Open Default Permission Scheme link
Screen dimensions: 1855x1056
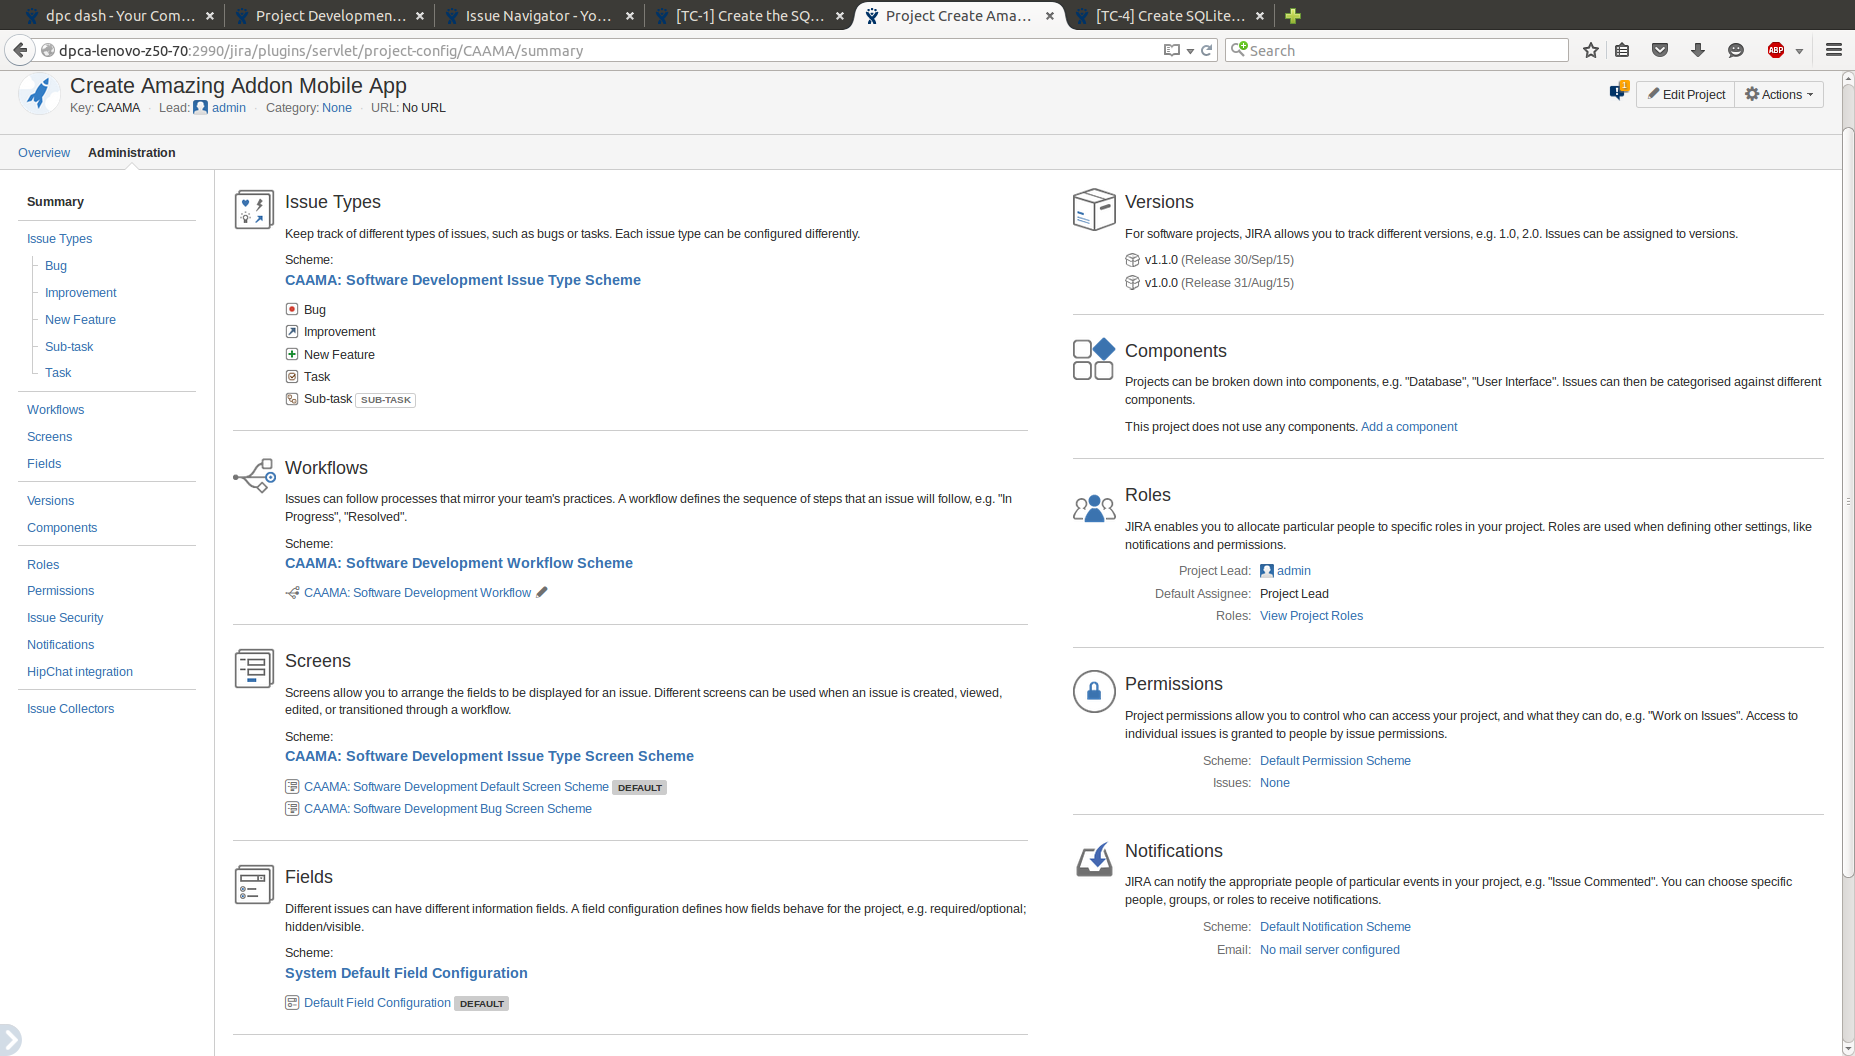point(1335,760)
